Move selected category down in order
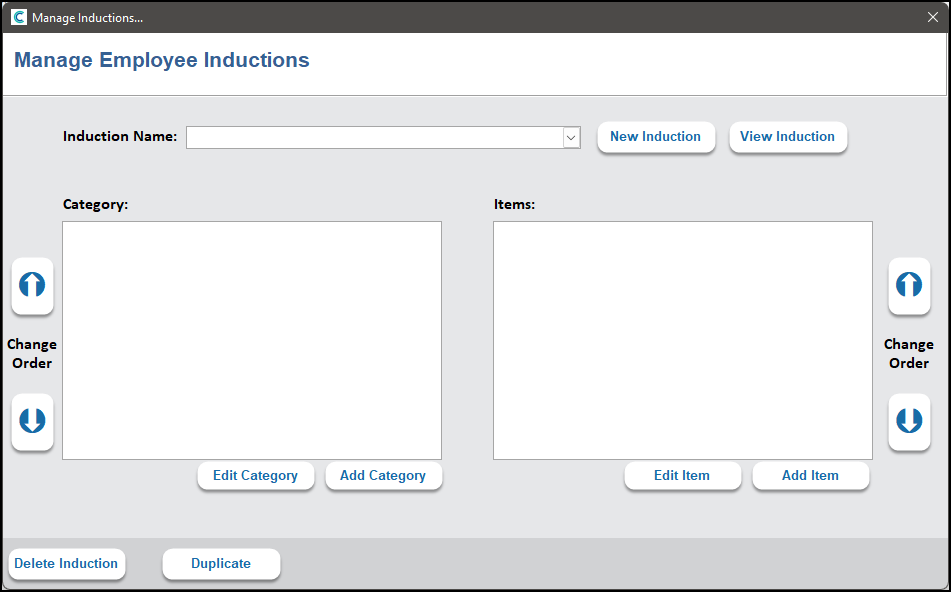 pyautogui.click(x=32, y=421)
